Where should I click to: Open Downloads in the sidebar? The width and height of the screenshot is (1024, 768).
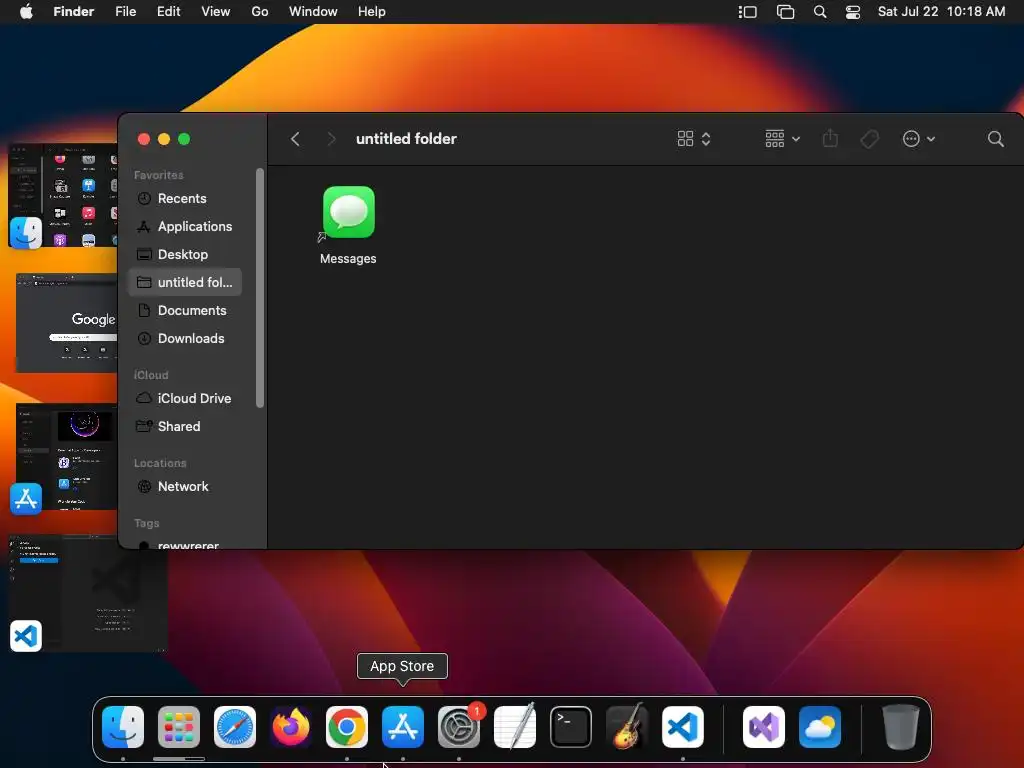pos(185,339)
